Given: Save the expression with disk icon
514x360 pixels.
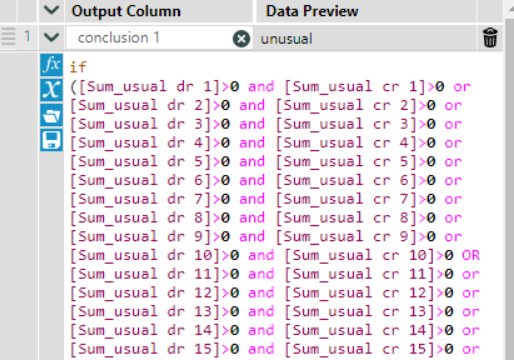Looking at the screenshot, I should [51, 140].
